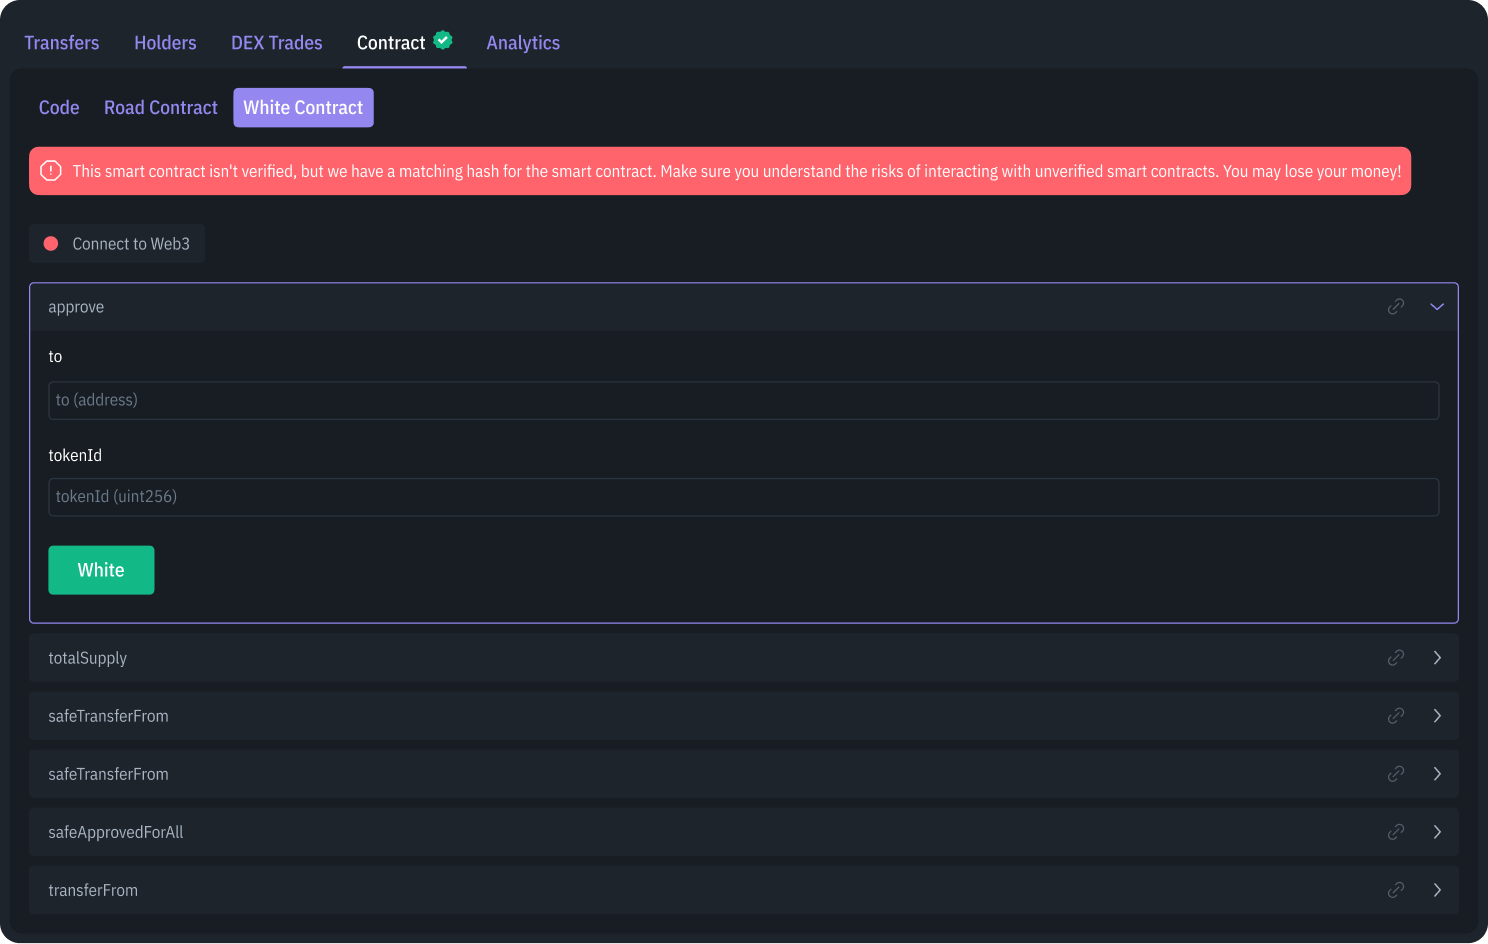Switch to the Transfers tab
Screen dimensions: 1488x944
pos(62,43)
